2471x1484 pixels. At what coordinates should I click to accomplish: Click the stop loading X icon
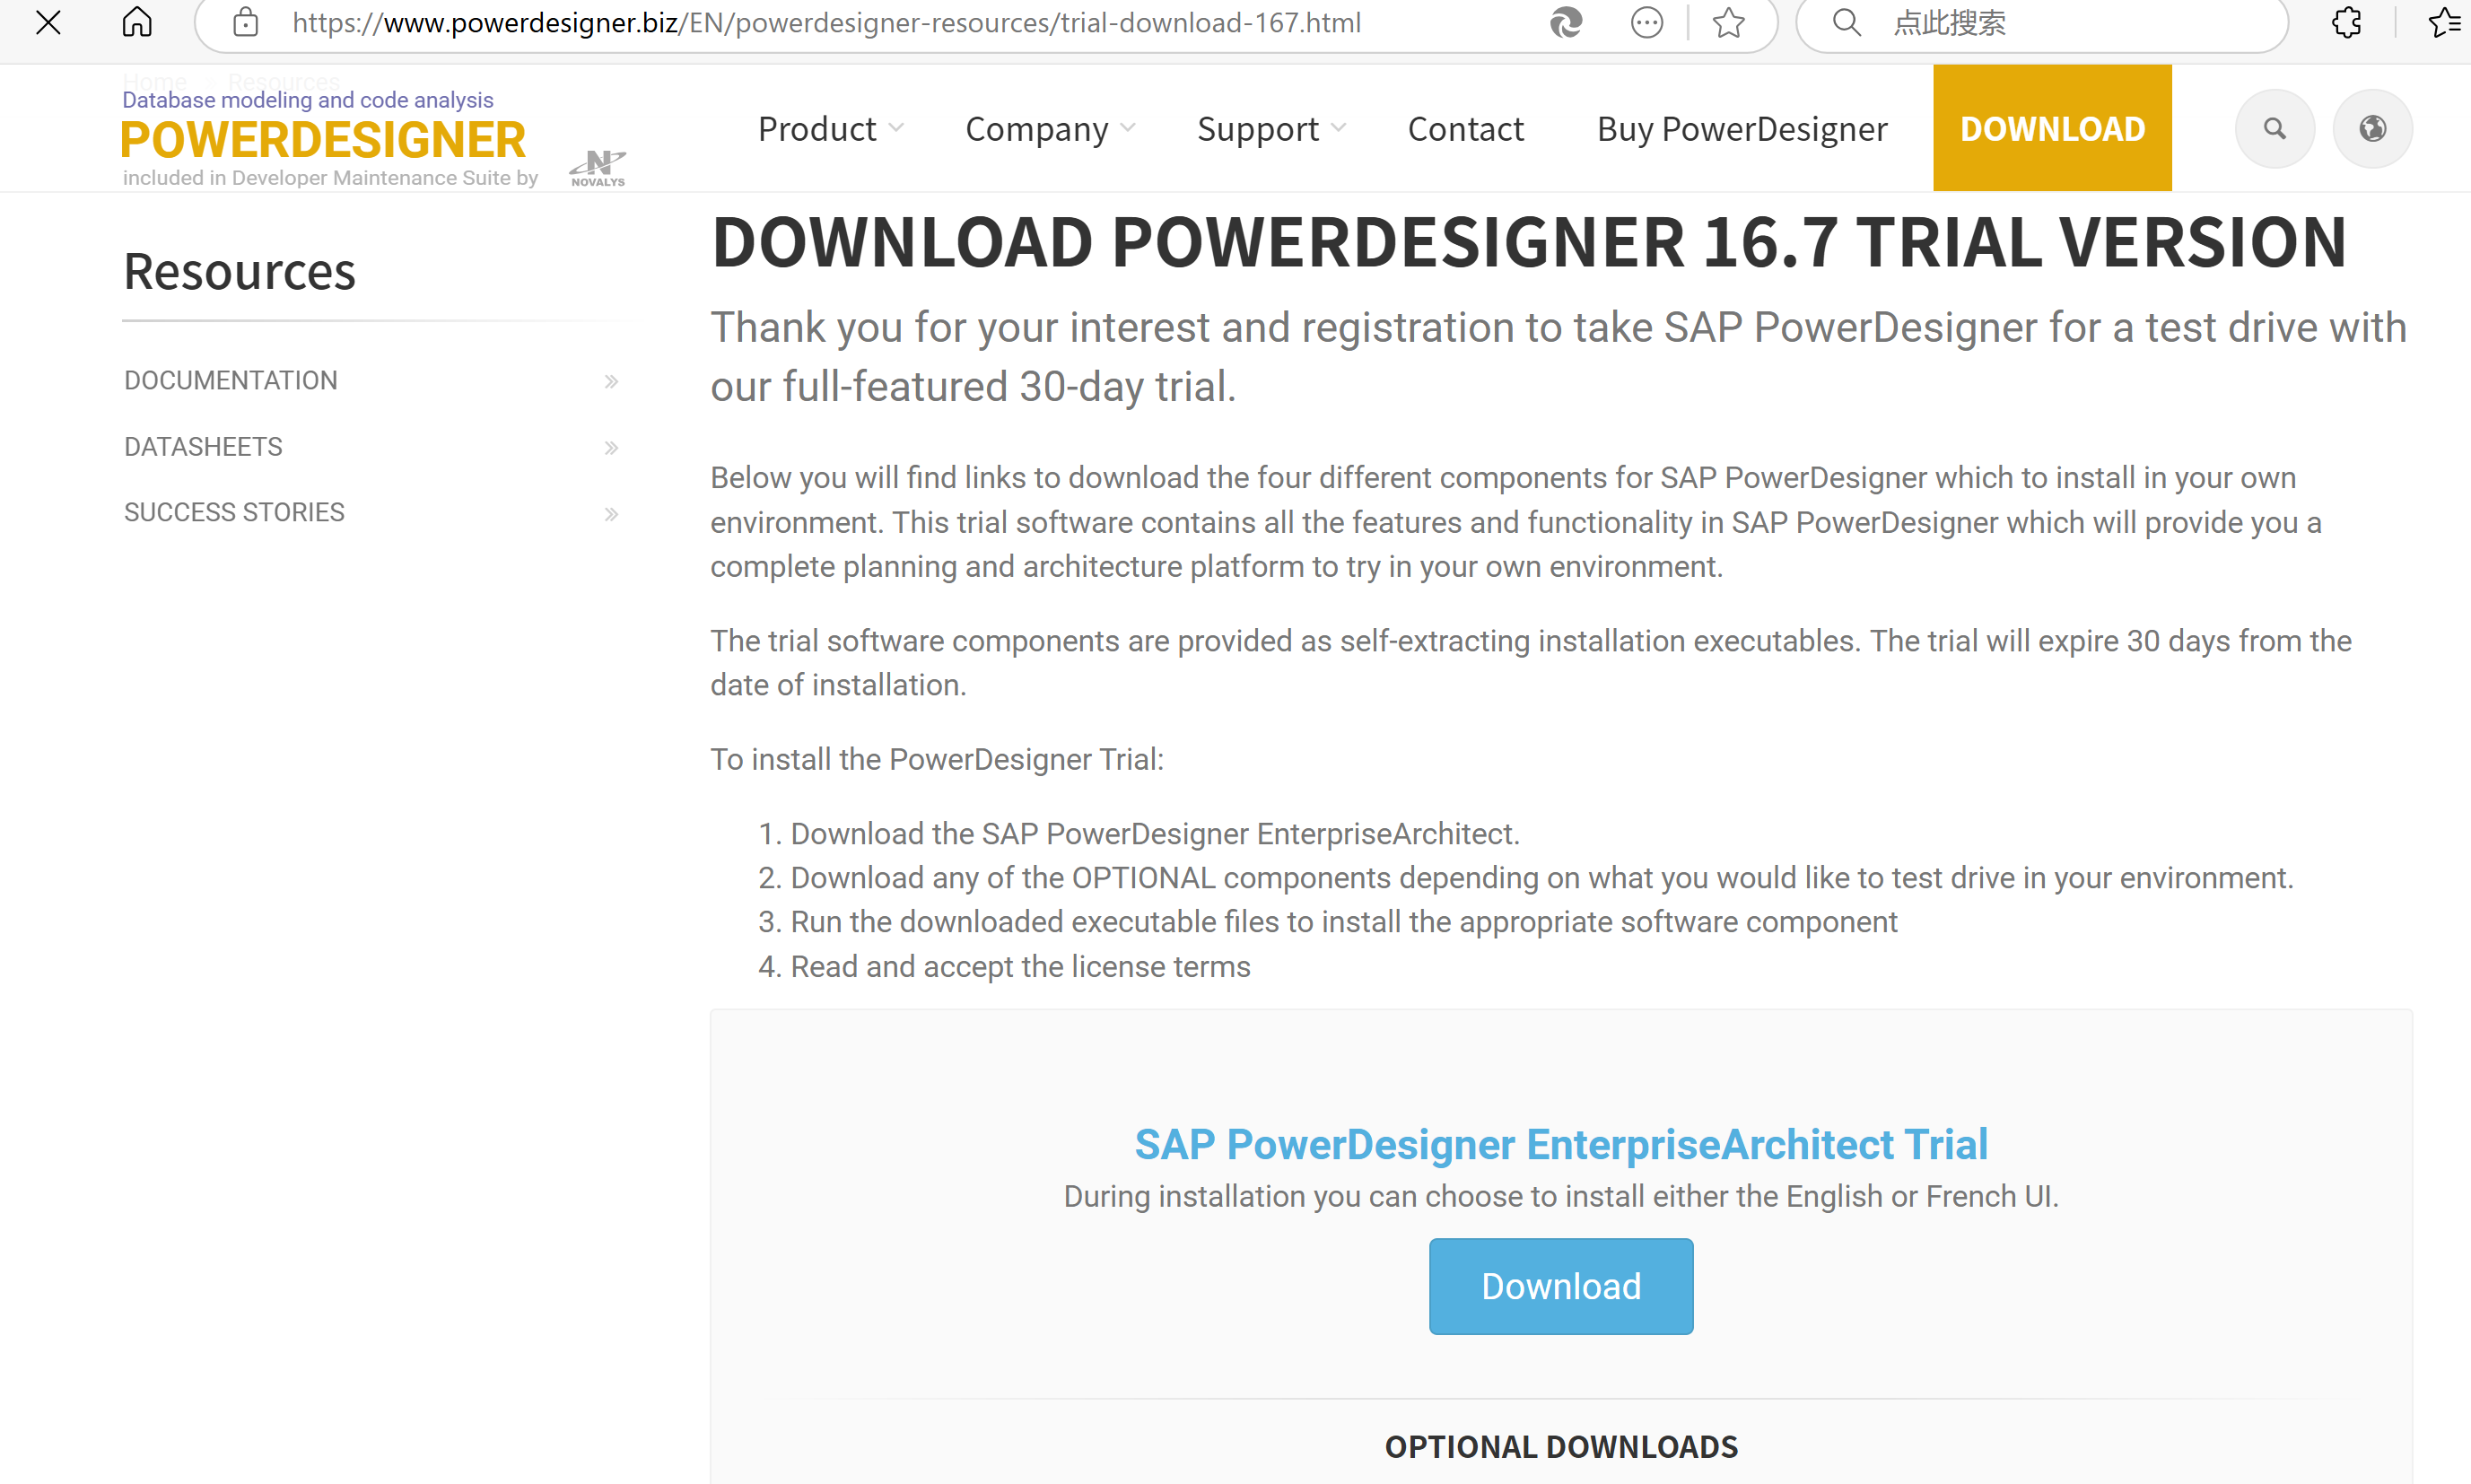coord(48,22)
